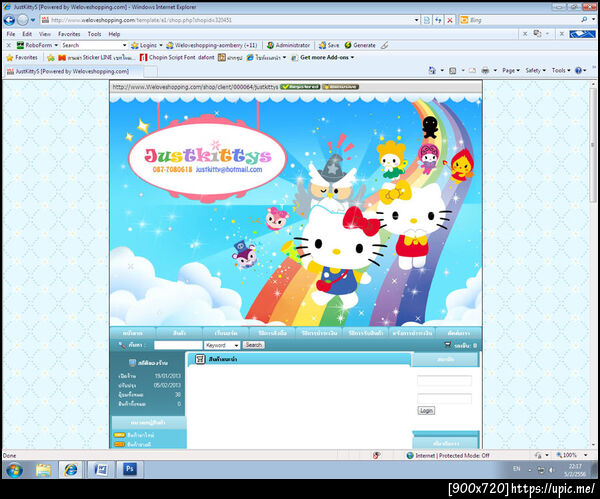The height and width of the screenshot is (499, 600).
Task: Open the Edit menu
Action: click(27, 34)
